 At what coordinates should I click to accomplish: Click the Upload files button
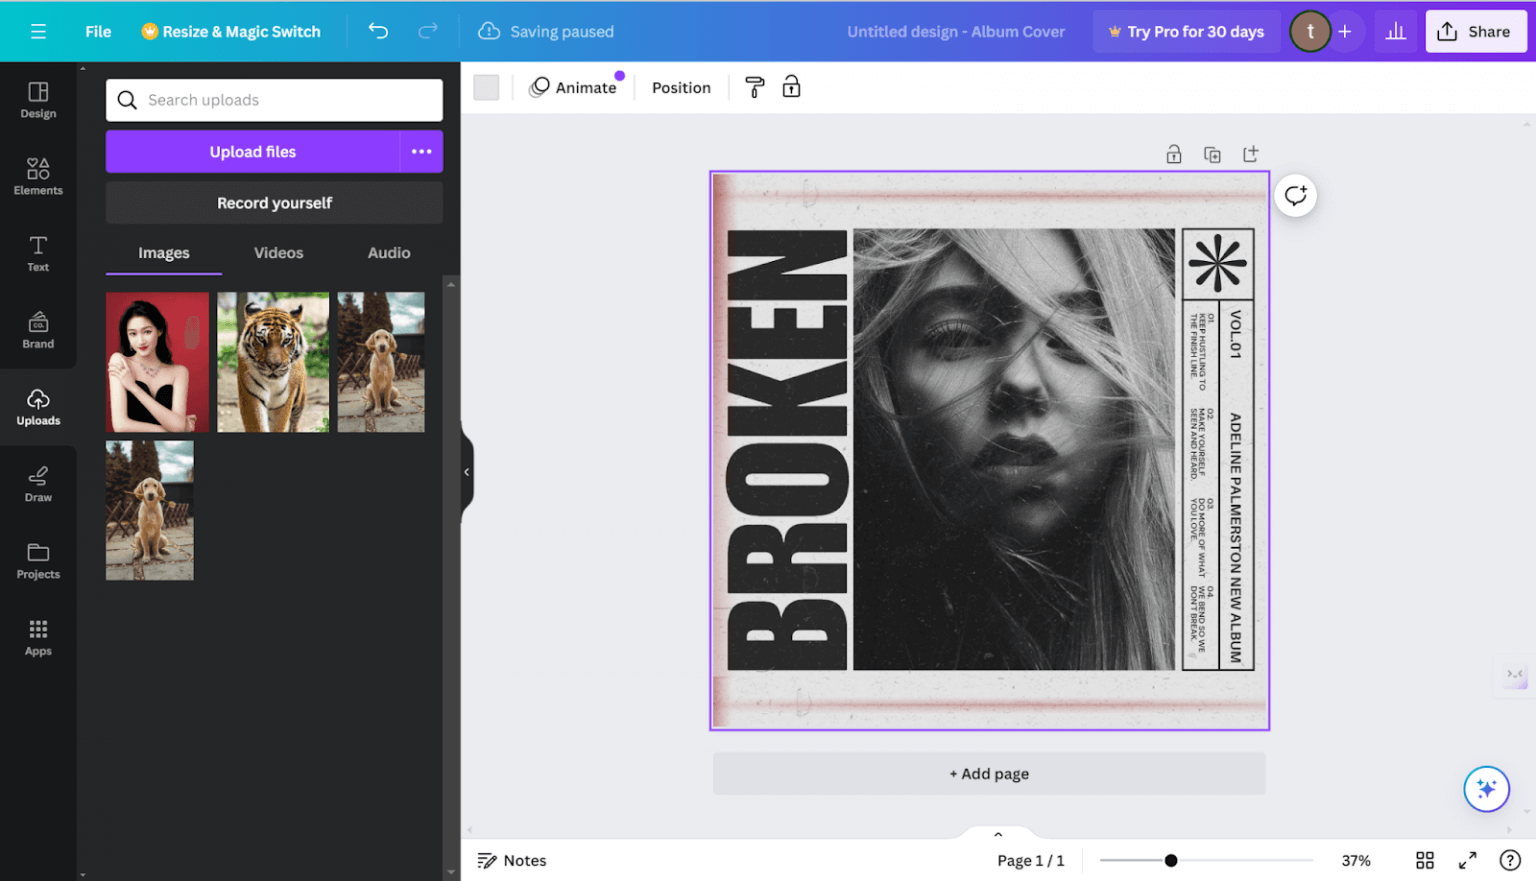click(252, 152)
